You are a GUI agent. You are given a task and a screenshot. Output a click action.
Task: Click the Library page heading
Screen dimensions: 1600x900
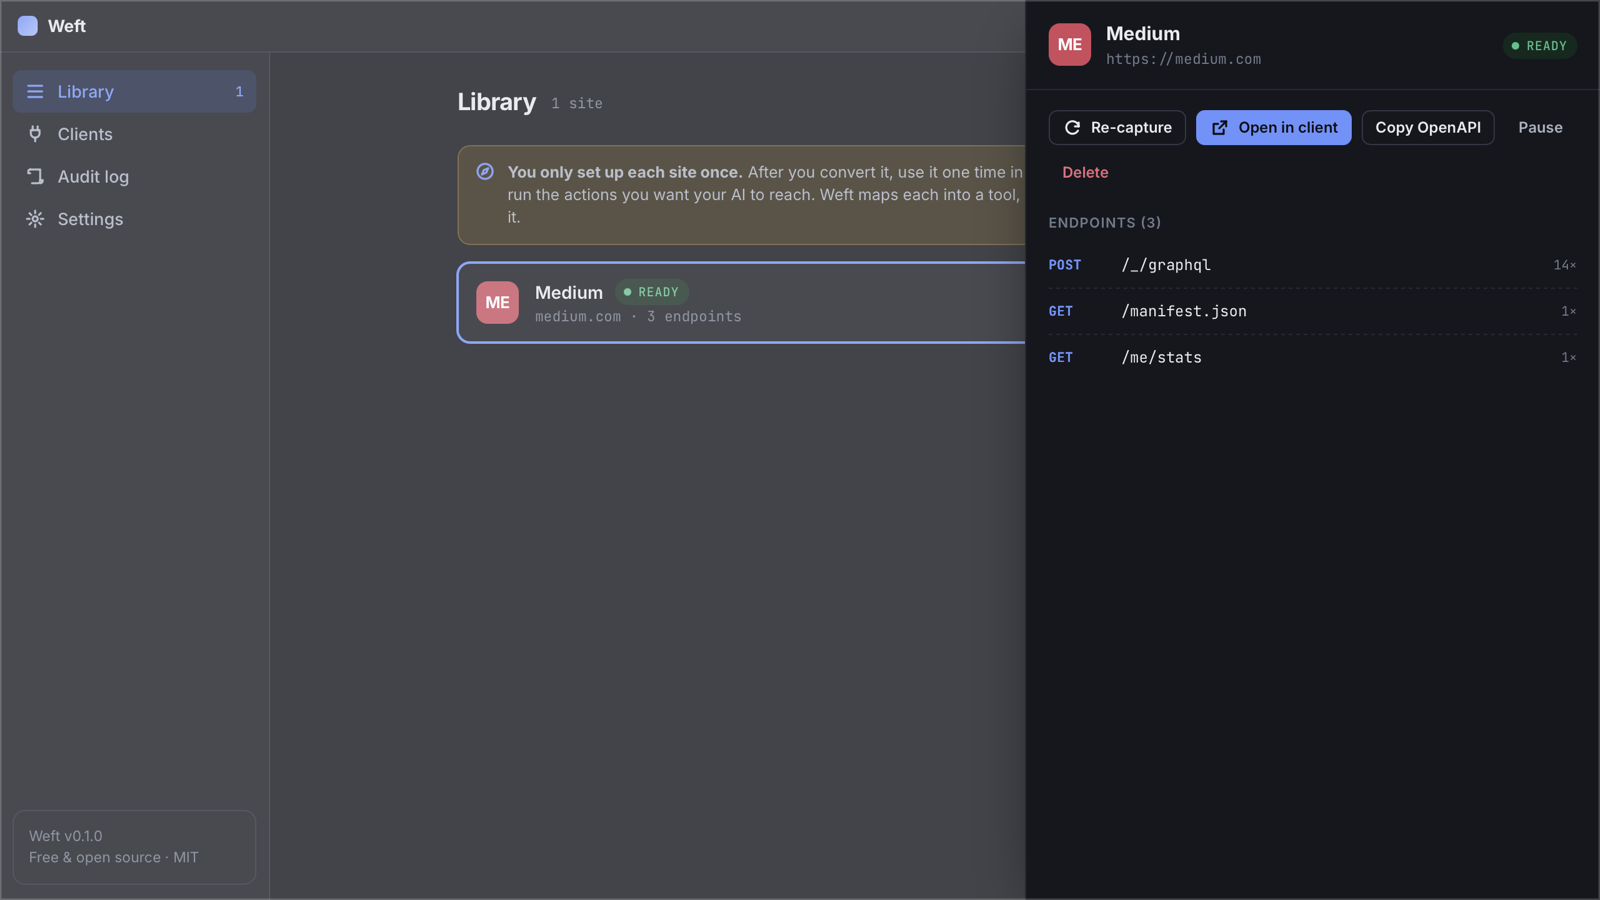point(496,102)
